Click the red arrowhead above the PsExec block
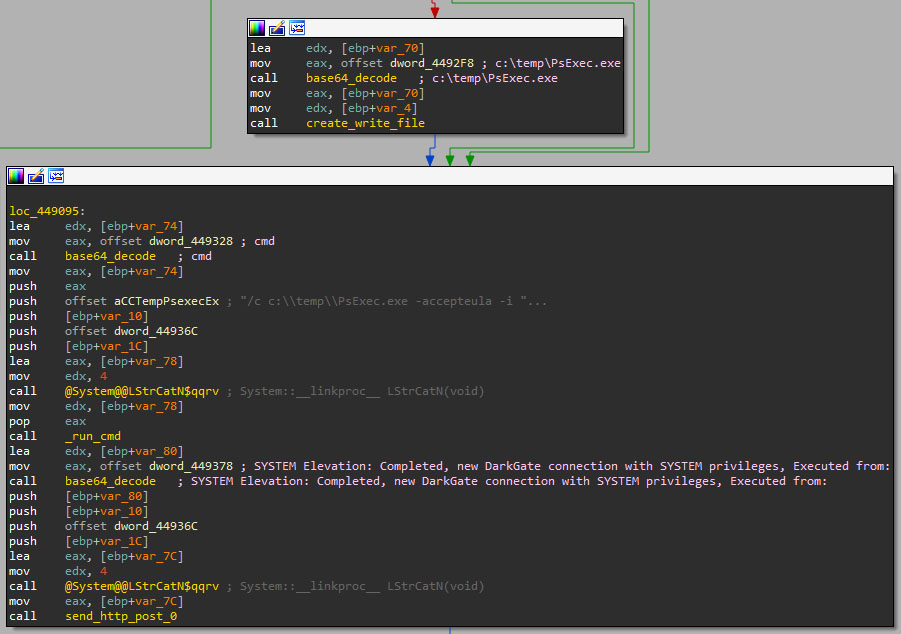This screenshot has width=901, height=634. click(434, 11)
